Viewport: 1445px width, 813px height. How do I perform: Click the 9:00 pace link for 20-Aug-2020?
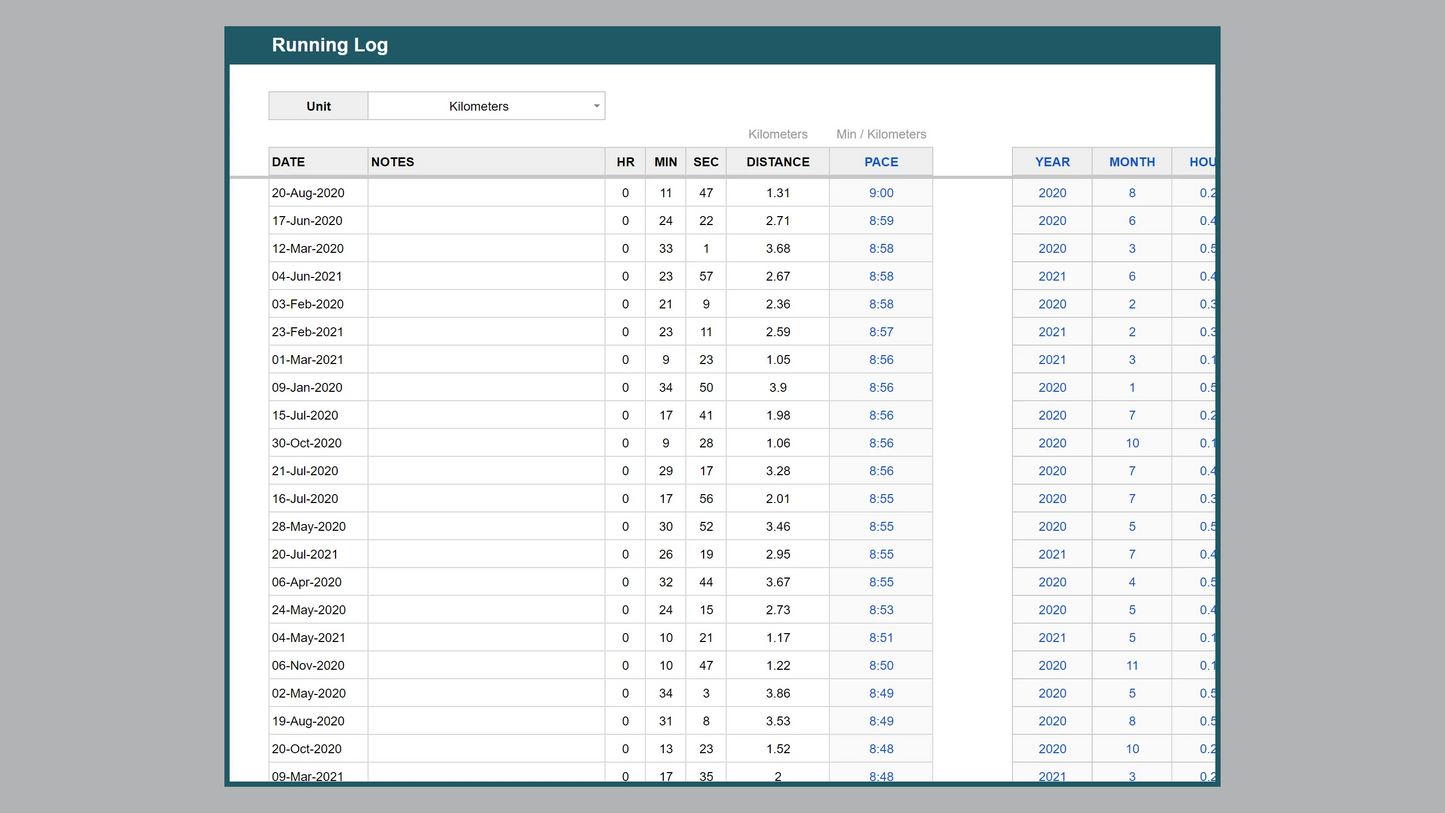(x=880, y=192)
